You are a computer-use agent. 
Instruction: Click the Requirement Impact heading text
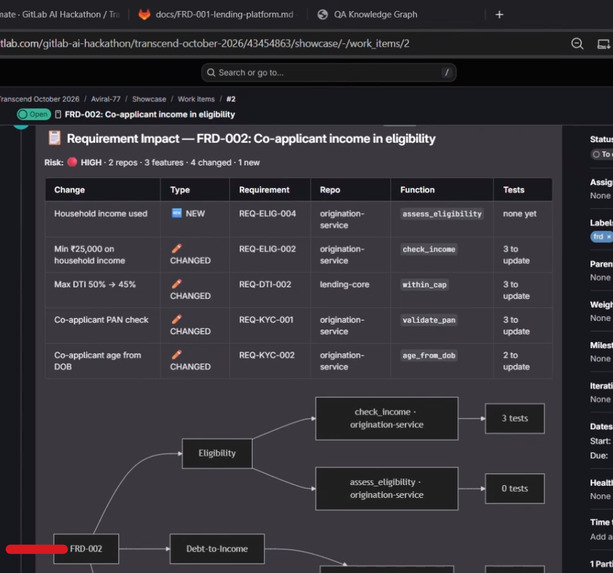251,138
